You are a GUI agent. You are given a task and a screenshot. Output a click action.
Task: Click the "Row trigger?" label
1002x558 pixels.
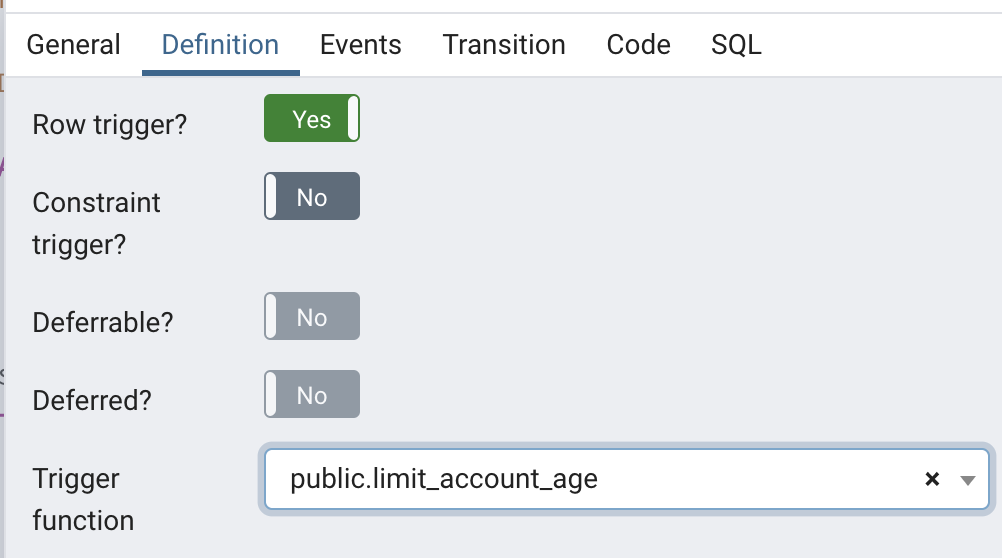point(110,125)
